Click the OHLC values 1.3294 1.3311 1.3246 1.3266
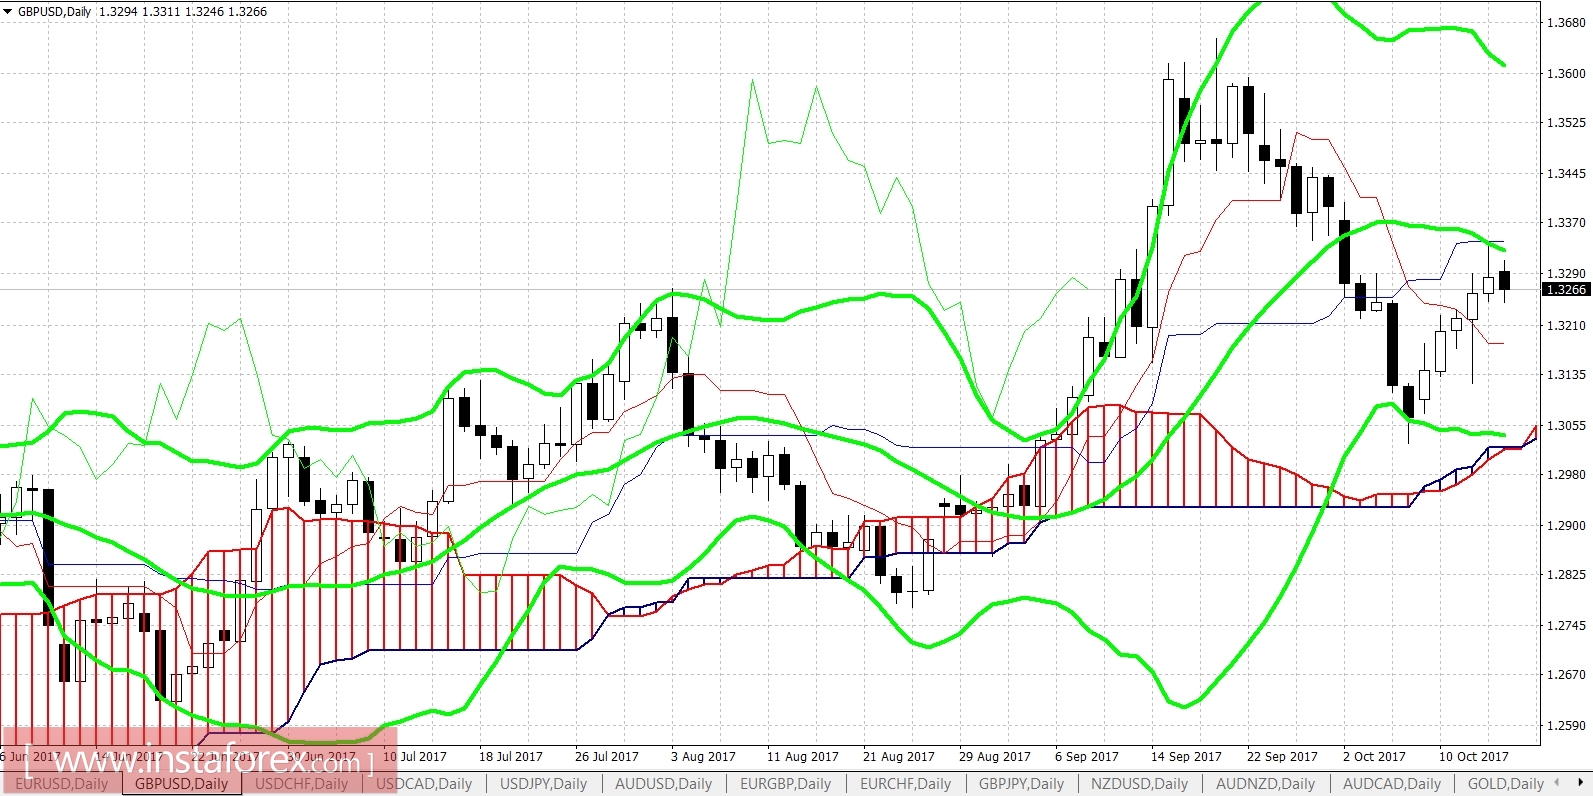The height and width of the screenshot is (796, 1593). coord(183,12)
